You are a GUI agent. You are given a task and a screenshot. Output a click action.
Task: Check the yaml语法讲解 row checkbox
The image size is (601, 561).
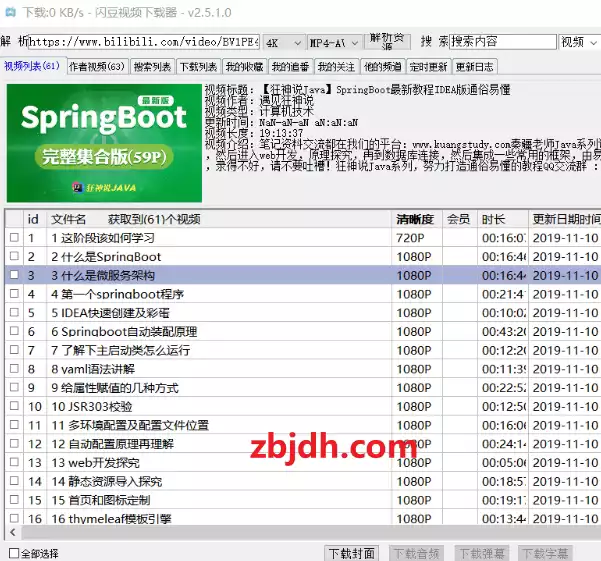click(x=14, y=368)
